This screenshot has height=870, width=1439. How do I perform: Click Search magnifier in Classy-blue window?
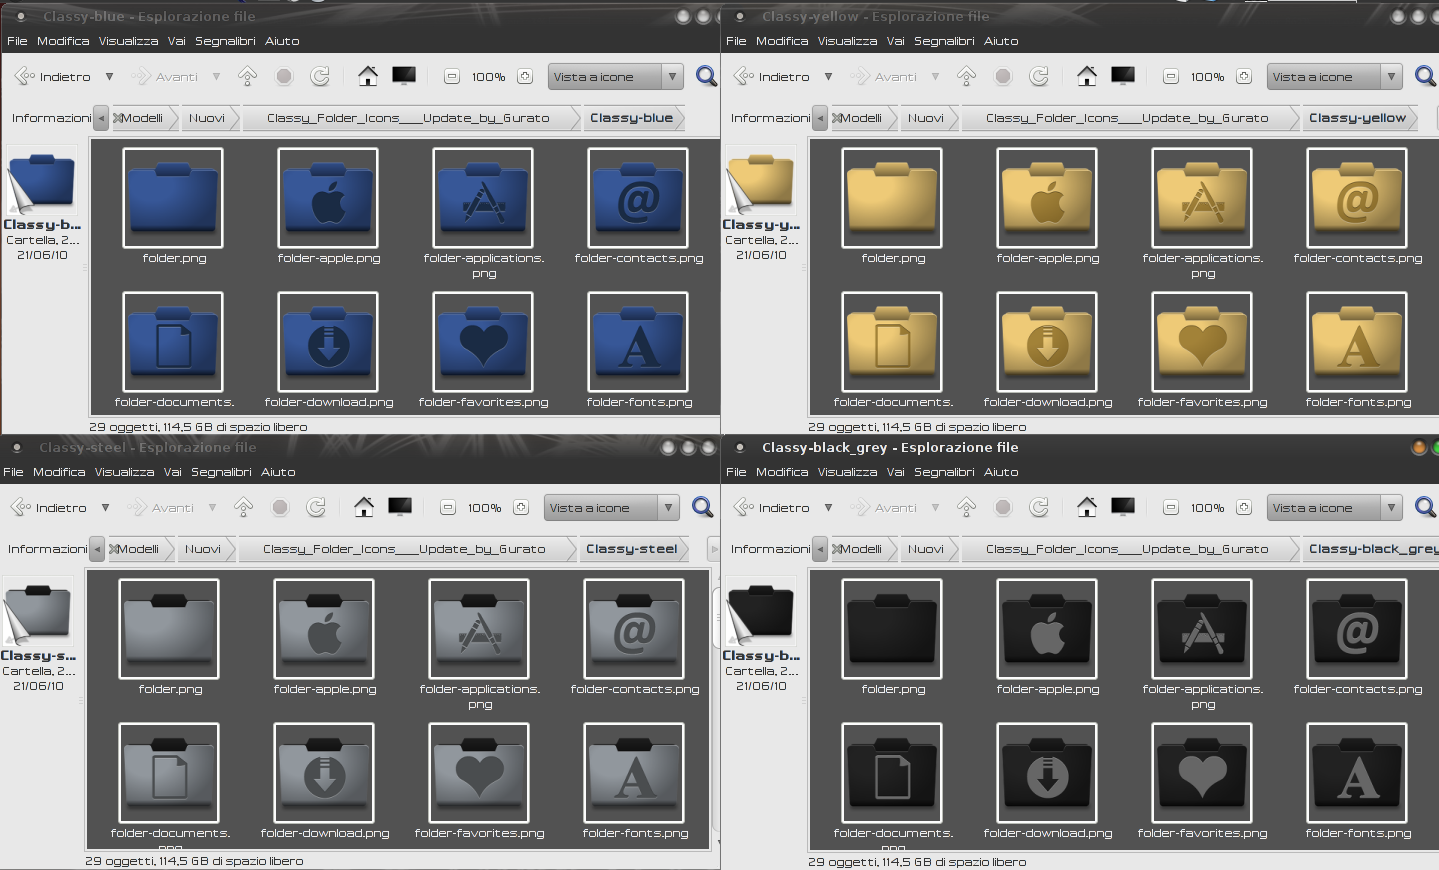706,76
